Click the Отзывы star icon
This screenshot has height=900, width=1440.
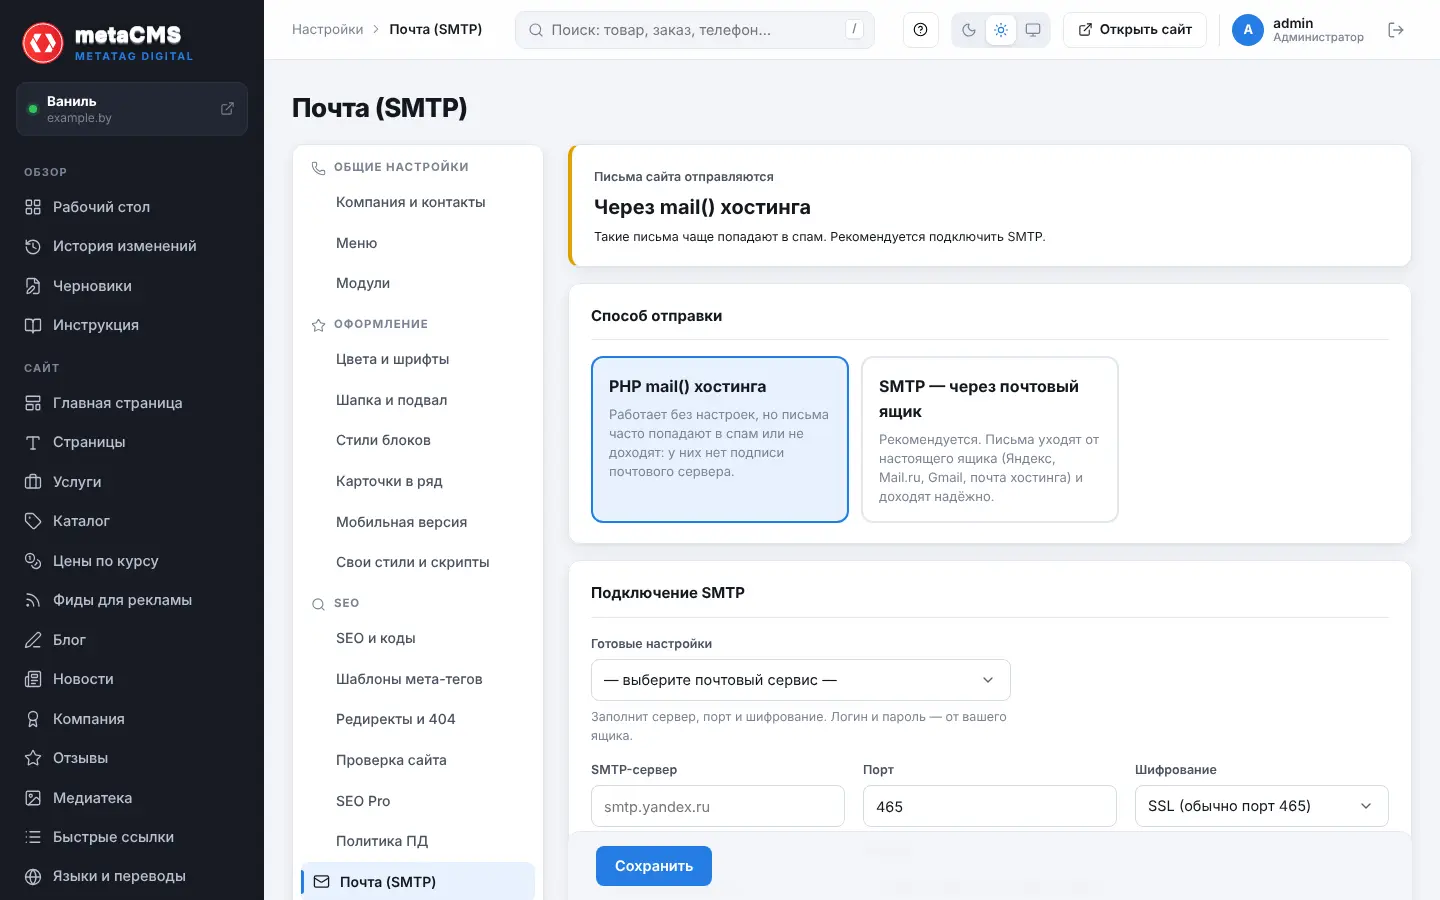pos(33,758)
